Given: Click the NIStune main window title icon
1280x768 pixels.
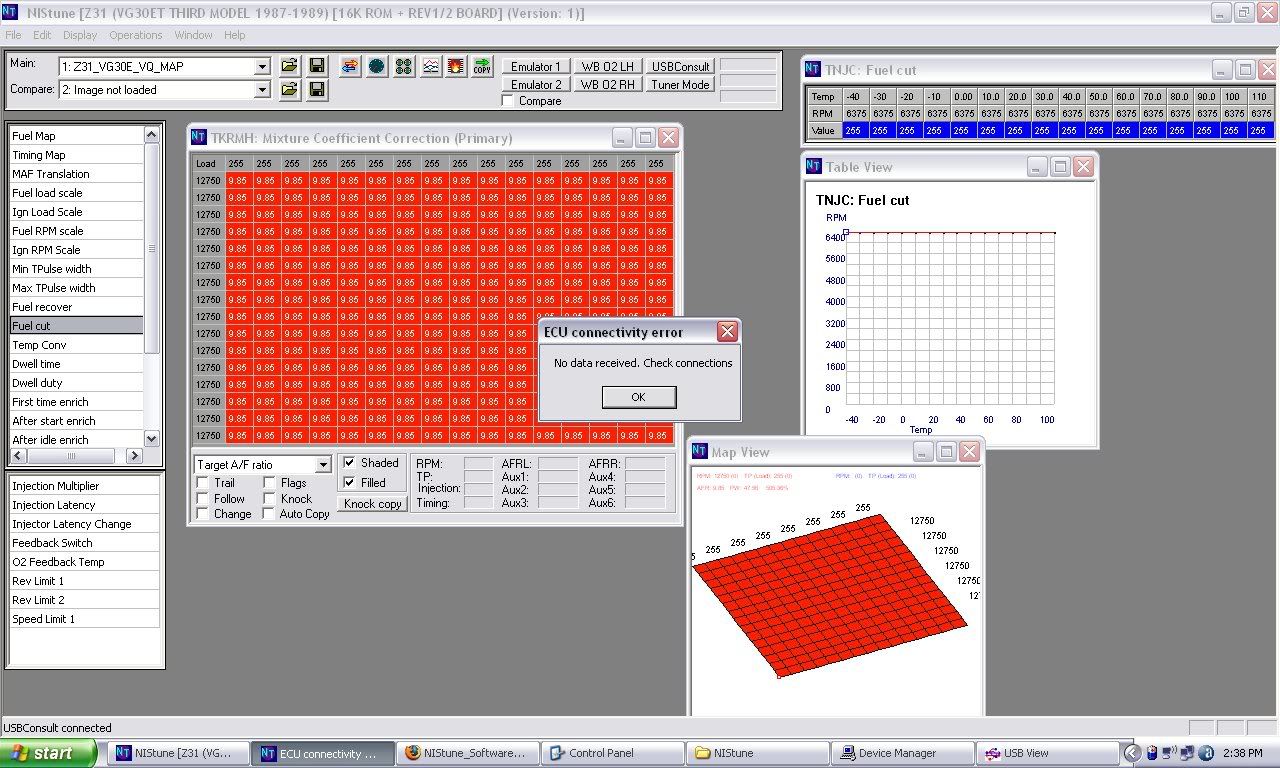Looking at the screenshot, I should [x=11, y=13].
